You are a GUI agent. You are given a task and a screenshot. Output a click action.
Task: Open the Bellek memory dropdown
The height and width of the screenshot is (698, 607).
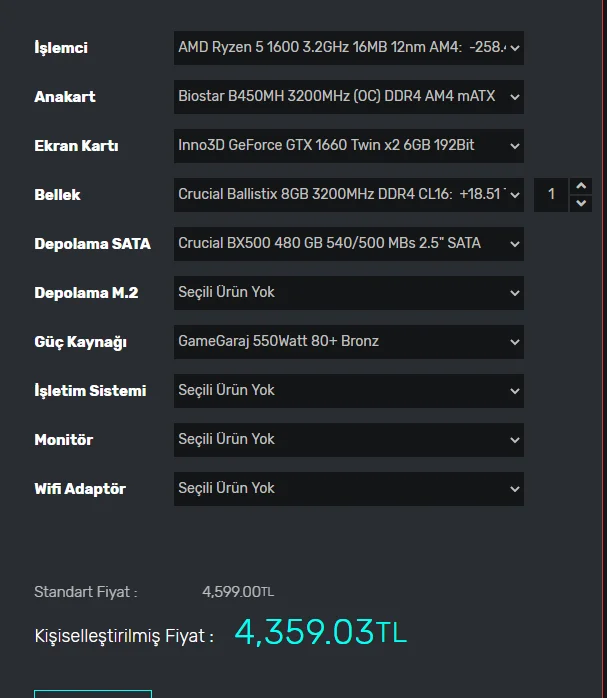coord(348,195)
